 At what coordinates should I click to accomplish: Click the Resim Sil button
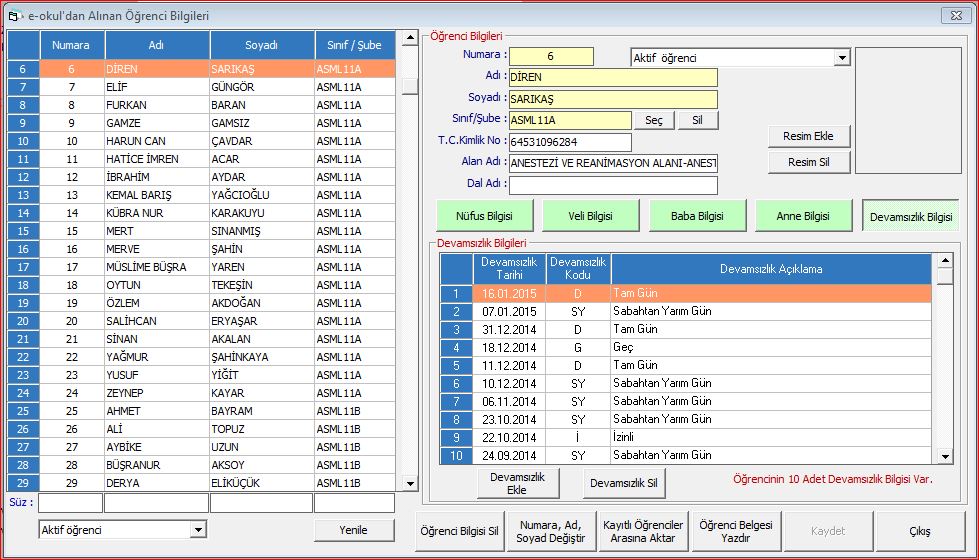point(809,162)
